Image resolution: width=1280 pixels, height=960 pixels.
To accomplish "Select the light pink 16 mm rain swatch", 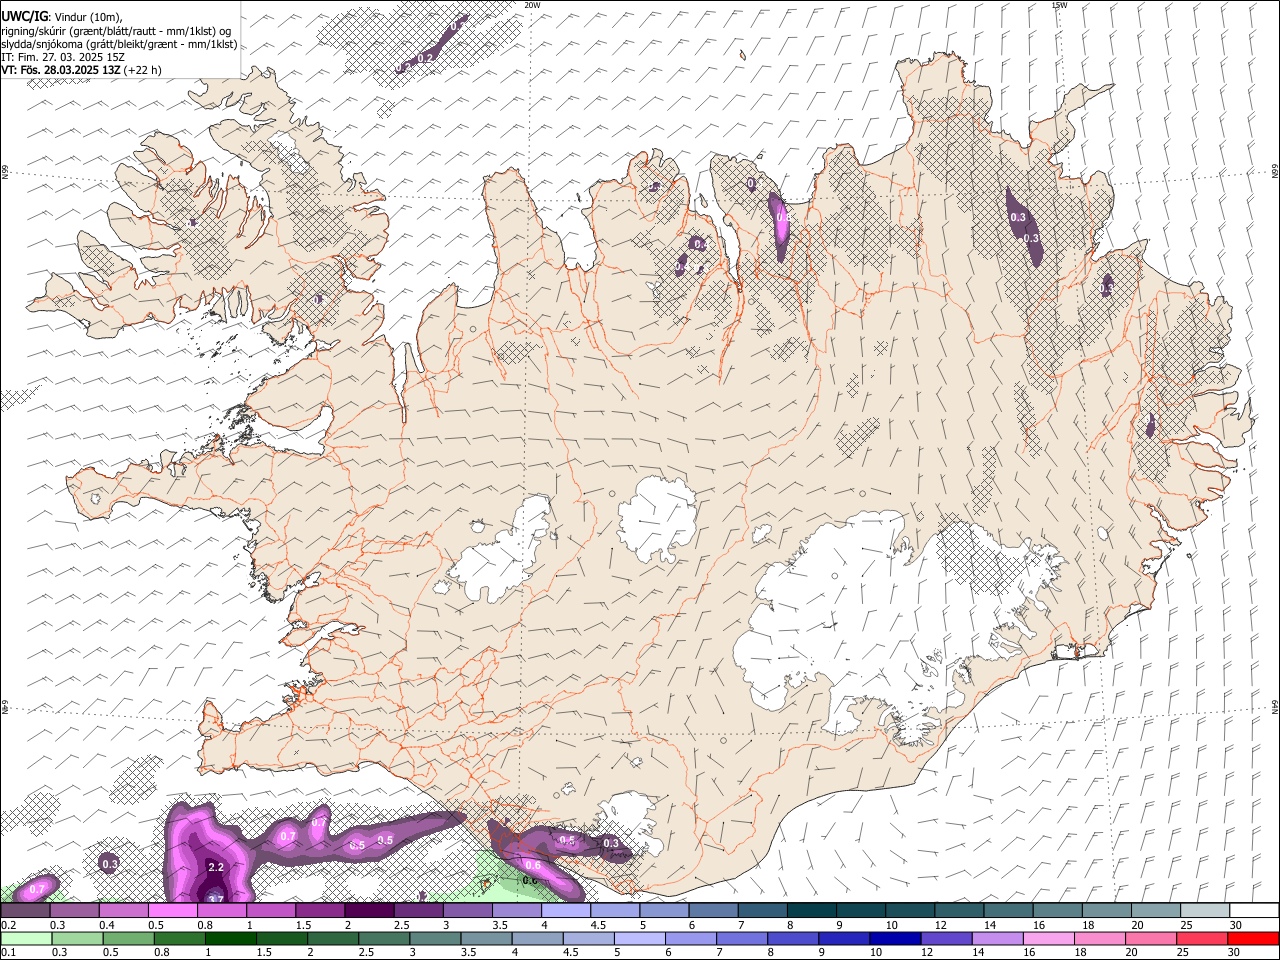I will point(1049,939).
